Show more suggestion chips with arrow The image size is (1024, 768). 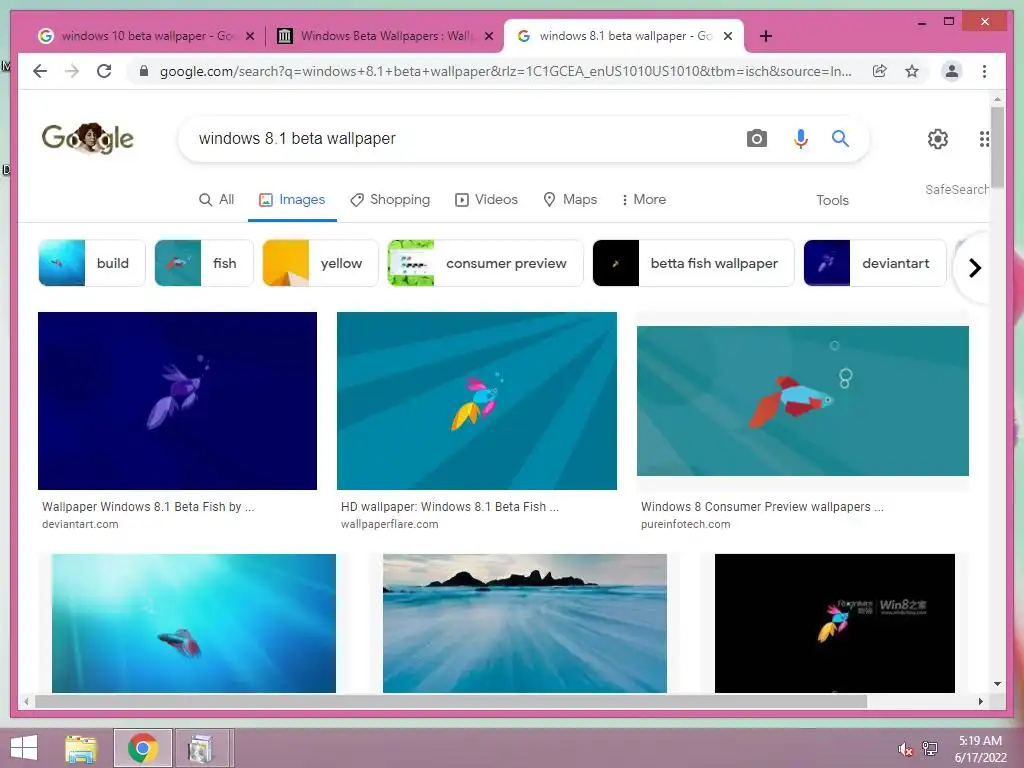(x=974, y=268)
